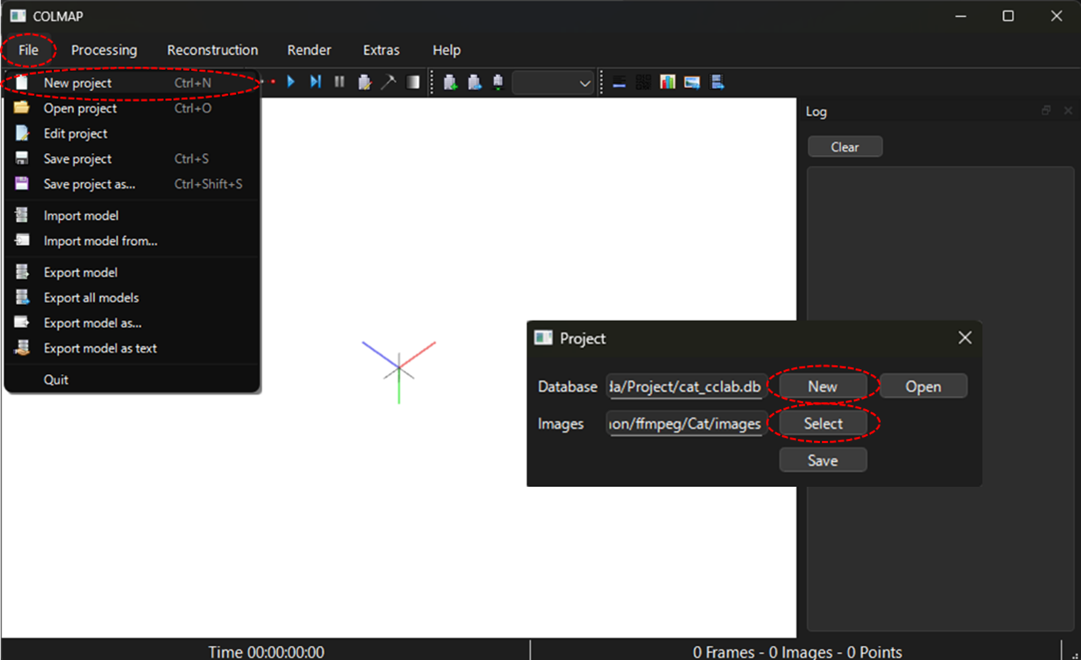Image resolution: width=1081 pixels, height=660 pixels.
Task: Pause reconstruction with the toolbar pause icon
Action: click(340, 82)
